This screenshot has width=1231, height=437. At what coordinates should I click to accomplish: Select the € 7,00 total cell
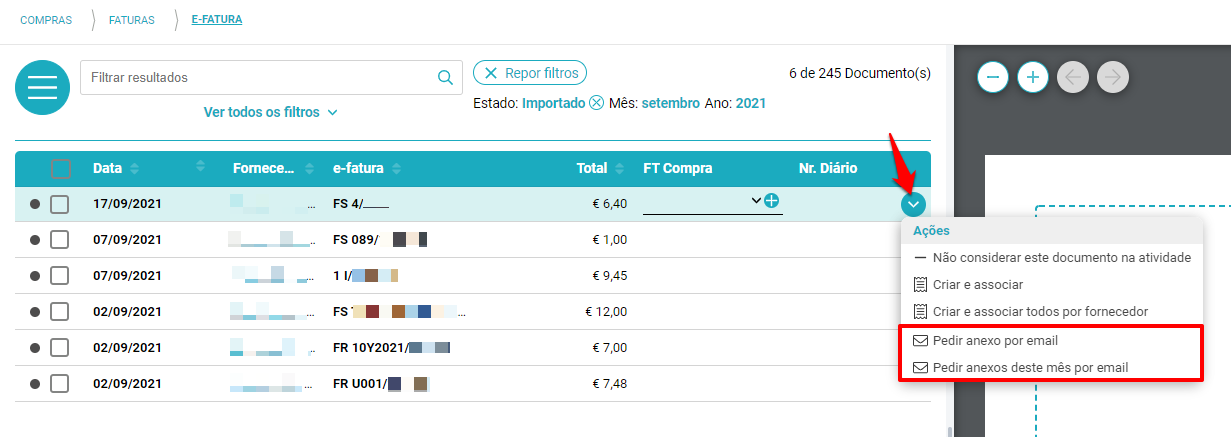(x=609, y=348)
